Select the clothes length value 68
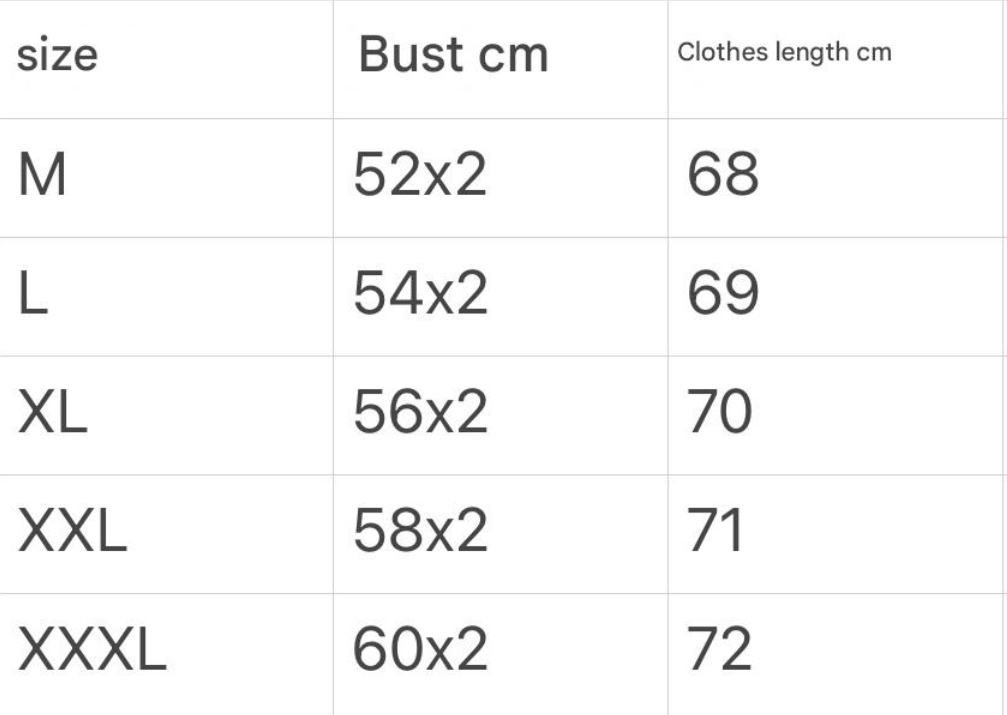Screen dimensions: 1007x715 pos(723,177)
